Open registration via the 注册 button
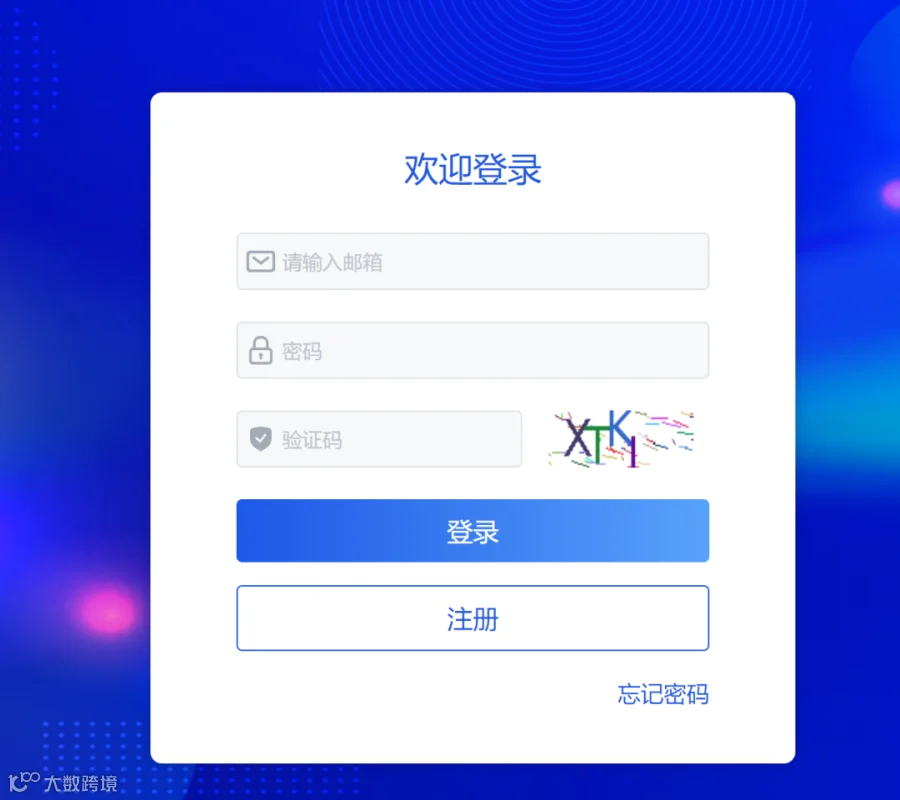 pos(472,618)
